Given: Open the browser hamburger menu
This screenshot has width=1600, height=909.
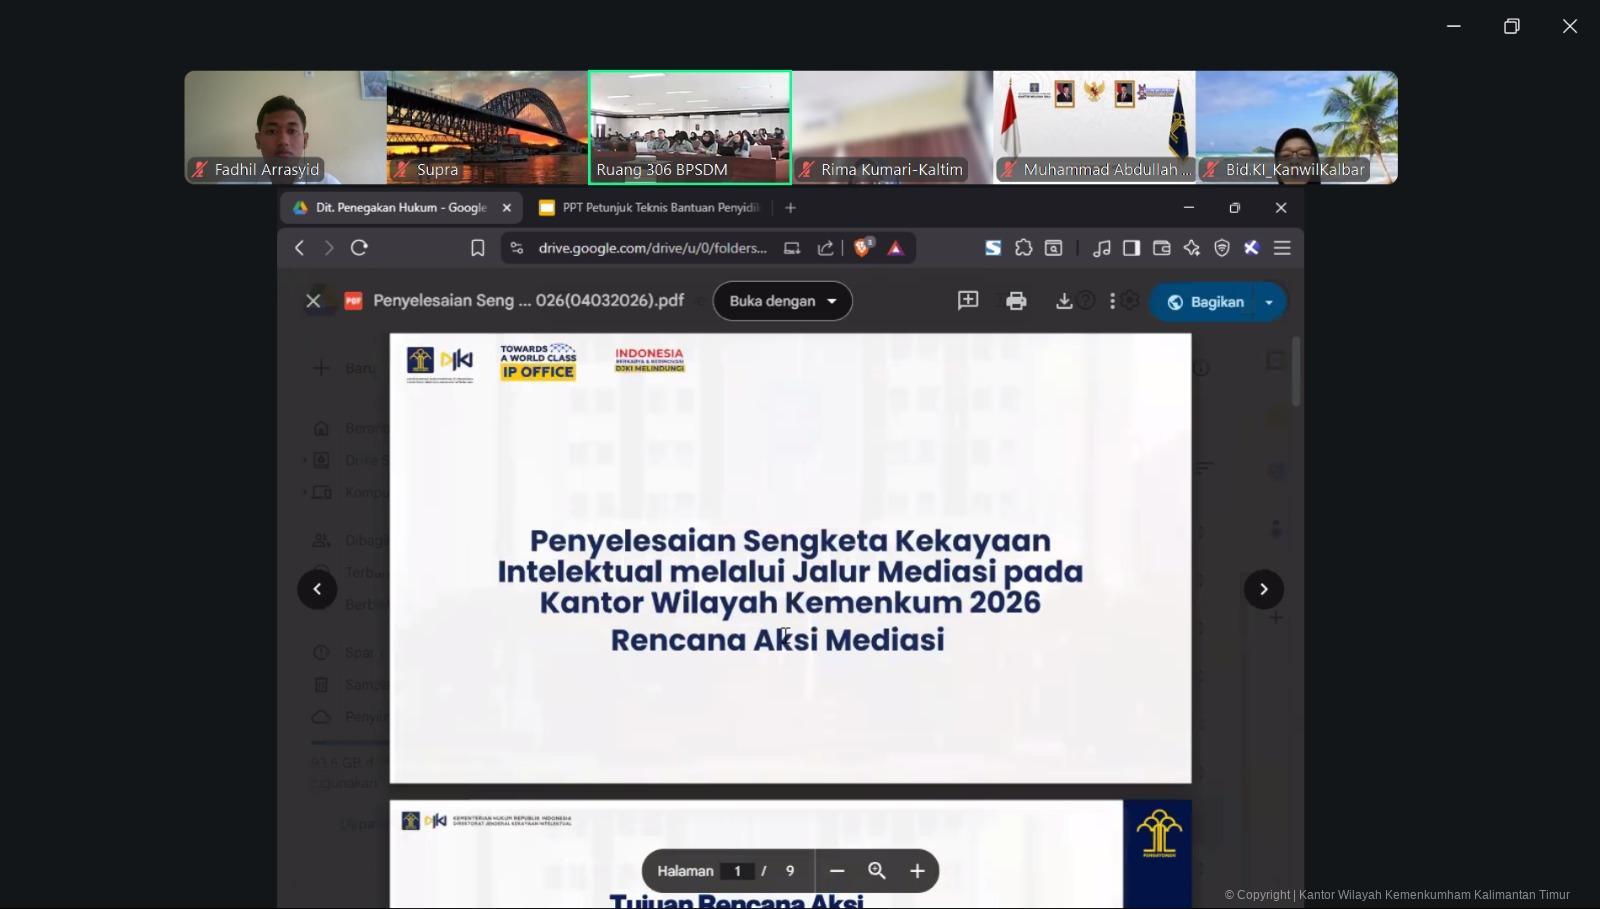Looking at the screenshot, I should [x=1282, y=248].
